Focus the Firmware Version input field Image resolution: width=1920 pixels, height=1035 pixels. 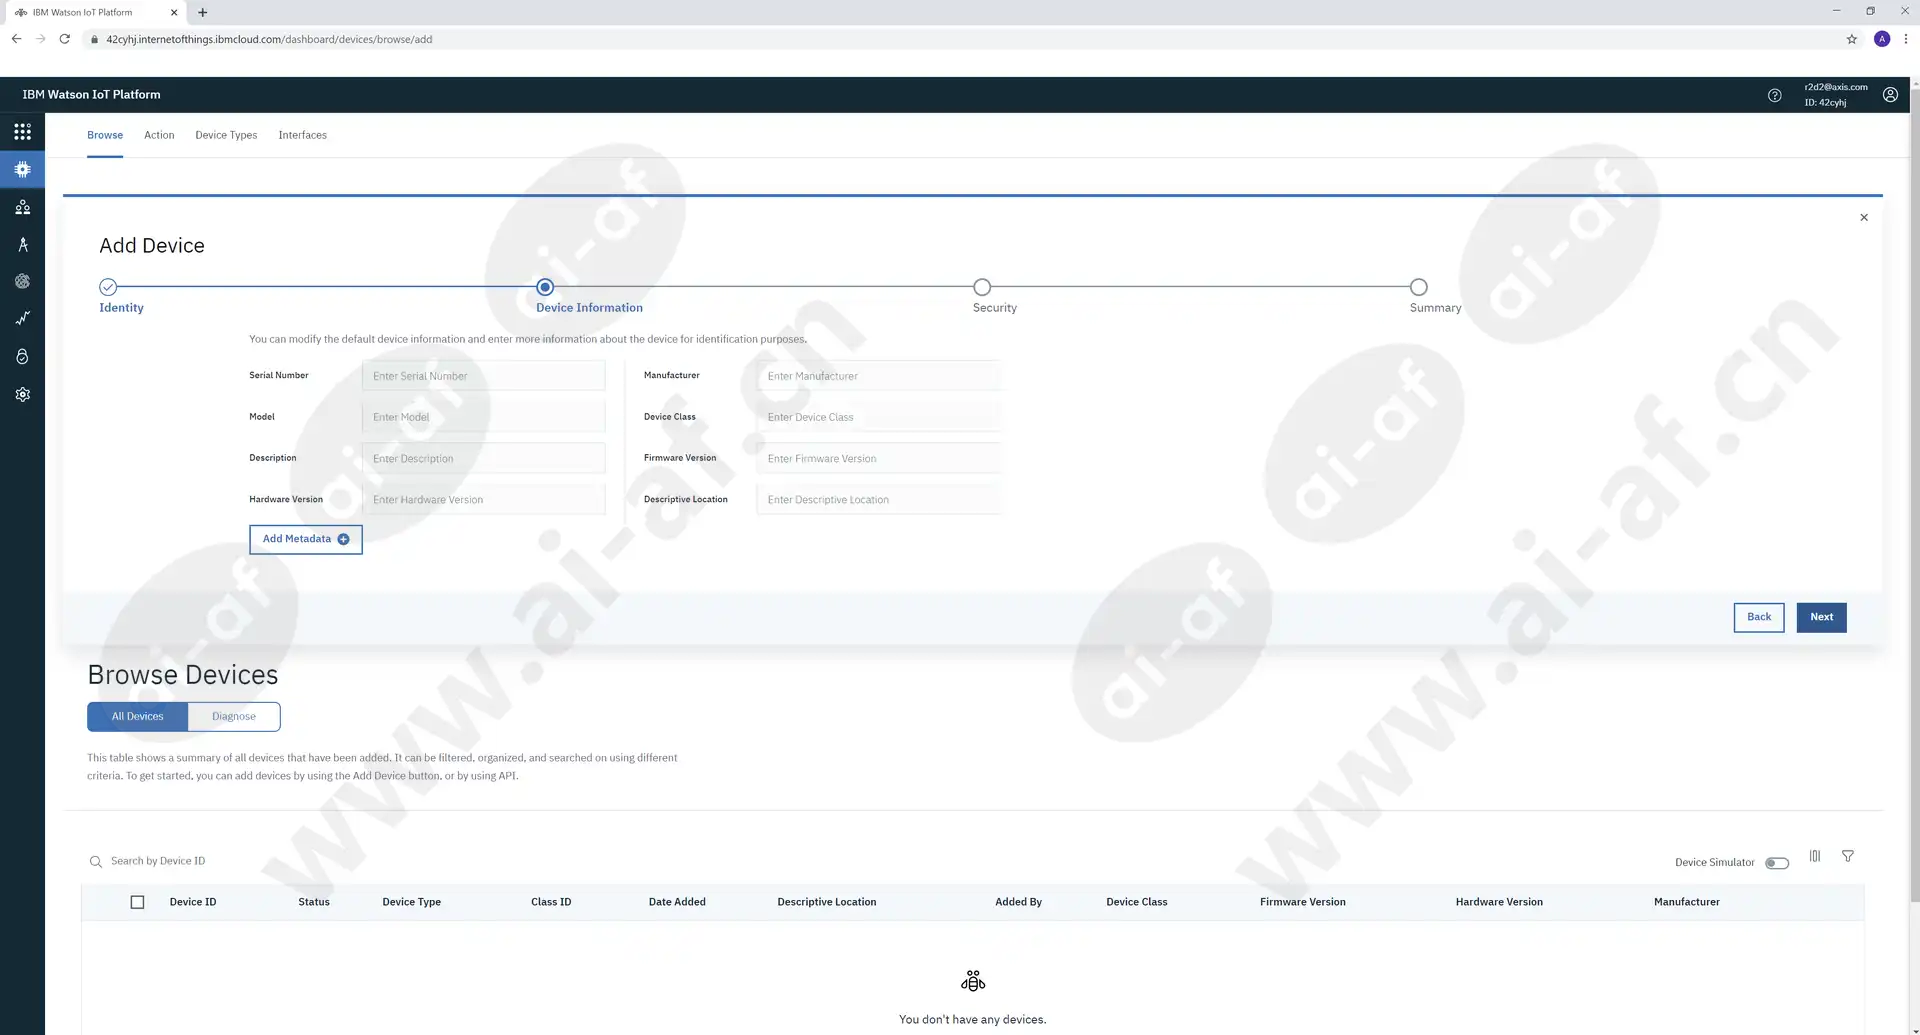point(878,458)
